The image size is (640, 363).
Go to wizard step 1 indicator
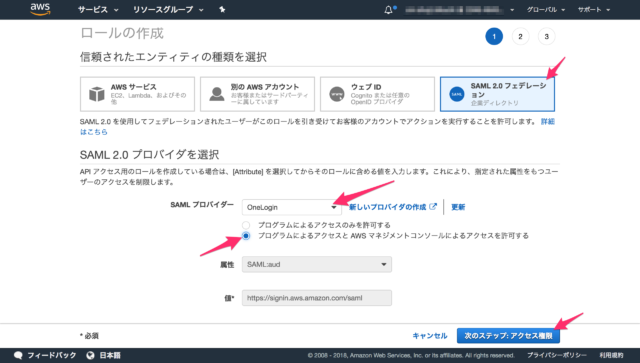(x=494, y=36)
